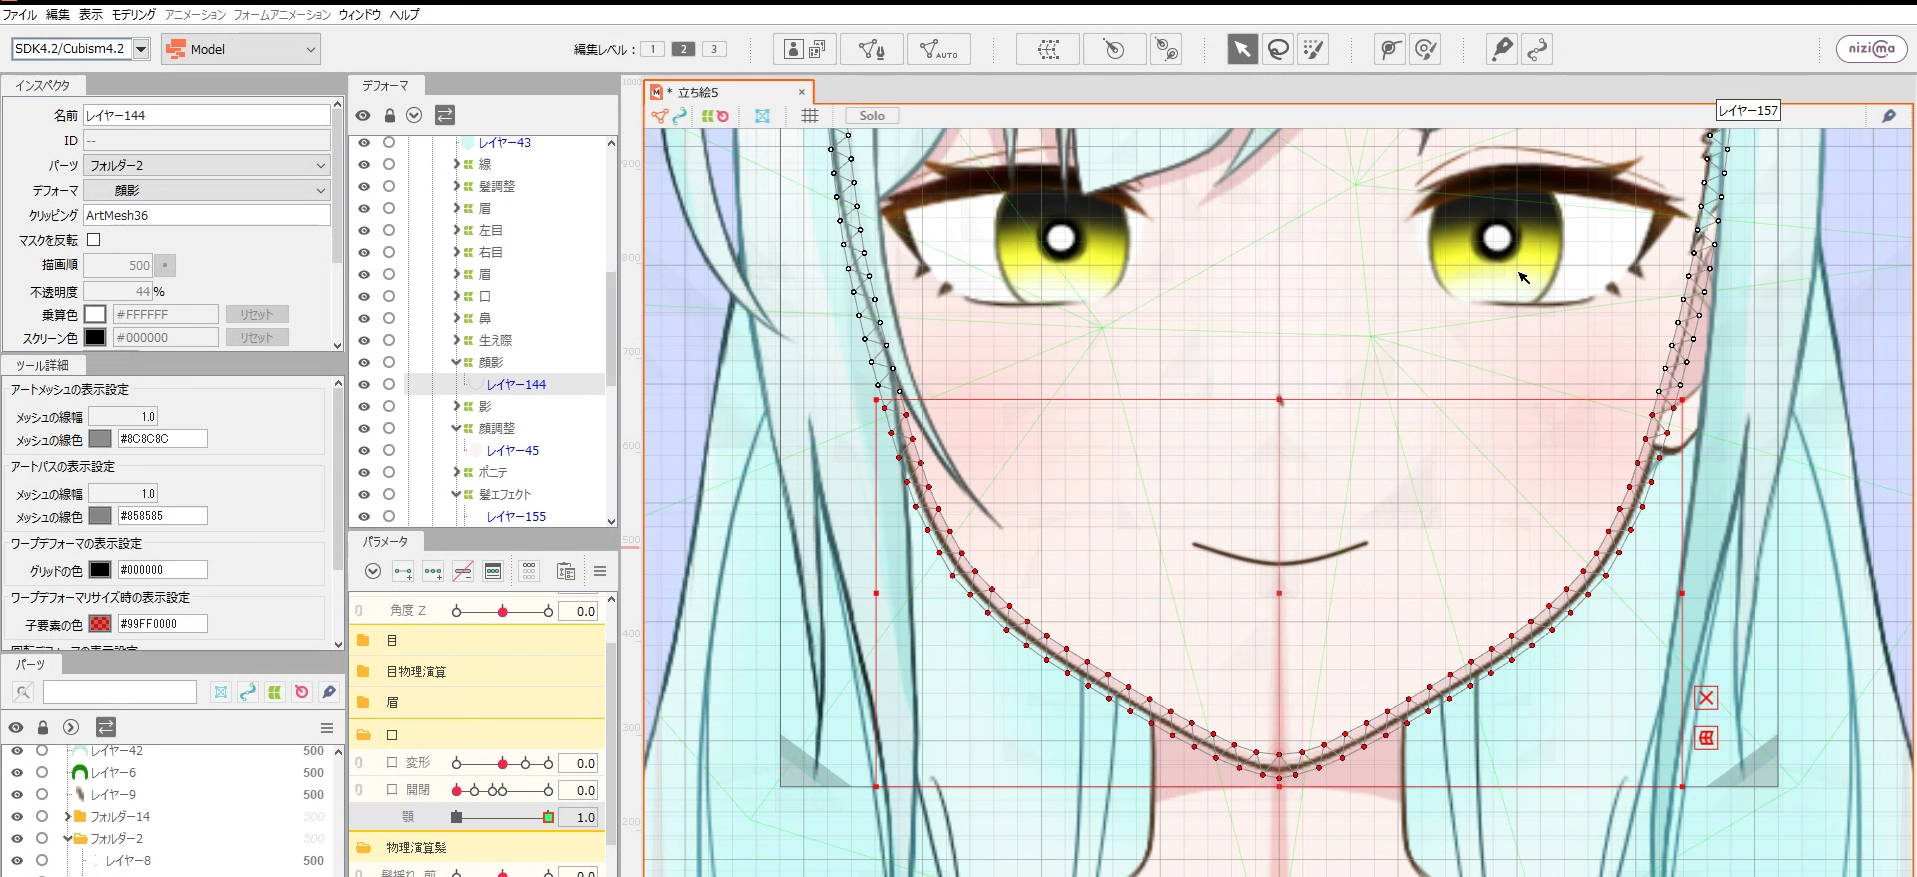Image resolution: width=1917 pixels, height=877 pixels.
Task: Open the Parameter panel hamburger menu
Action: [600, 571]
